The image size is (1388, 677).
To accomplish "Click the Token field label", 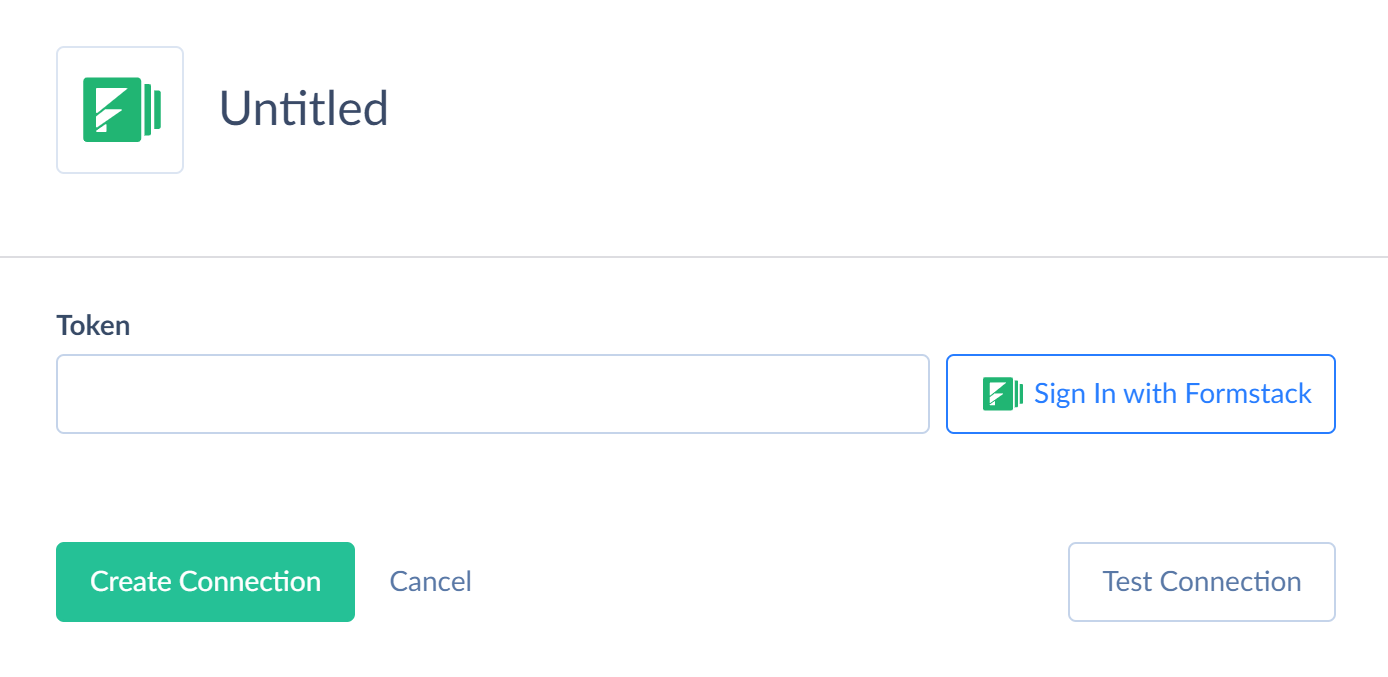I will (93, 325).
